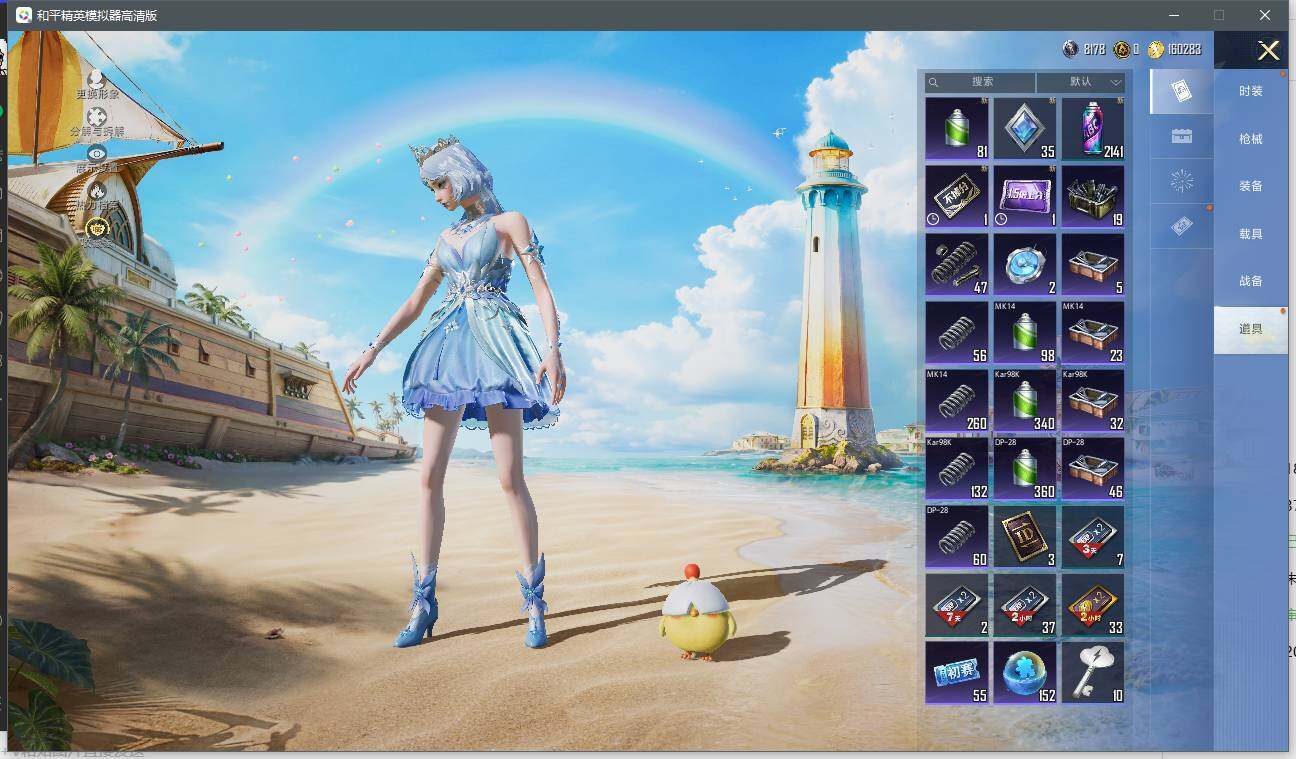Image resolution: width=1296 pixels, height=759 pixels.
Task: Select the Kar98K spring item 132
Action: [x=957, y=469]
